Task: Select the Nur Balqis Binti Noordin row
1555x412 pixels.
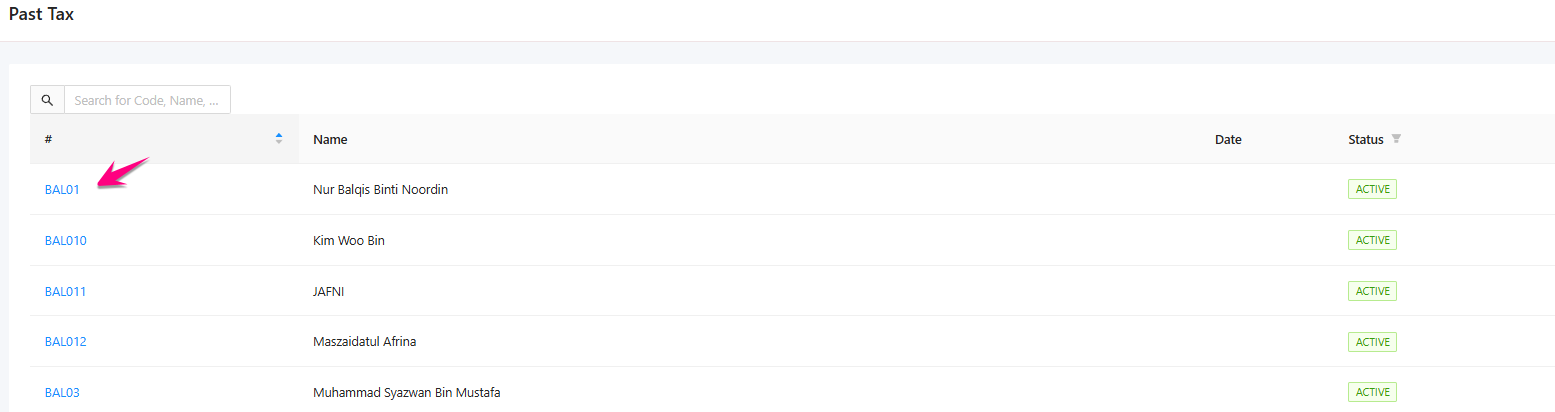Action: 380,190
